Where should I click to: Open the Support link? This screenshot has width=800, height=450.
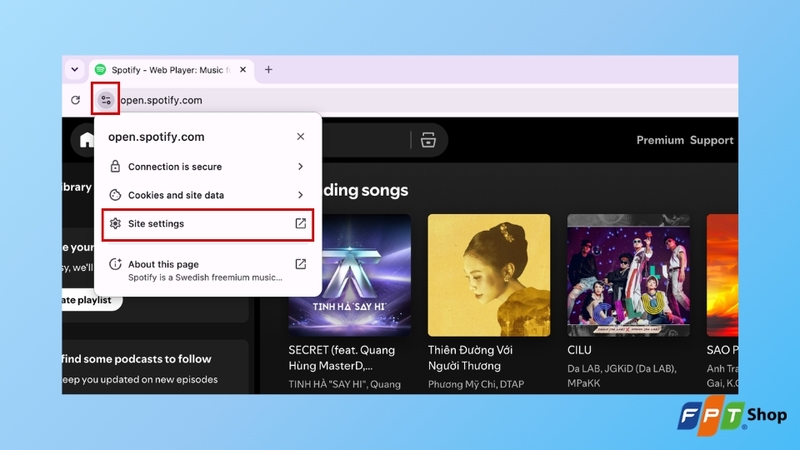click(x=712, y=140)
